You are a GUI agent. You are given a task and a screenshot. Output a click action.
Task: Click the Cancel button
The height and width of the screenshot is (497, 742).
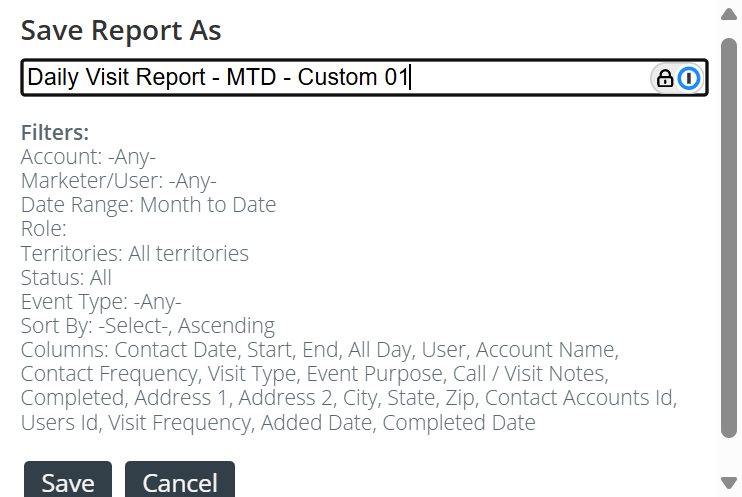coord(180,479)
